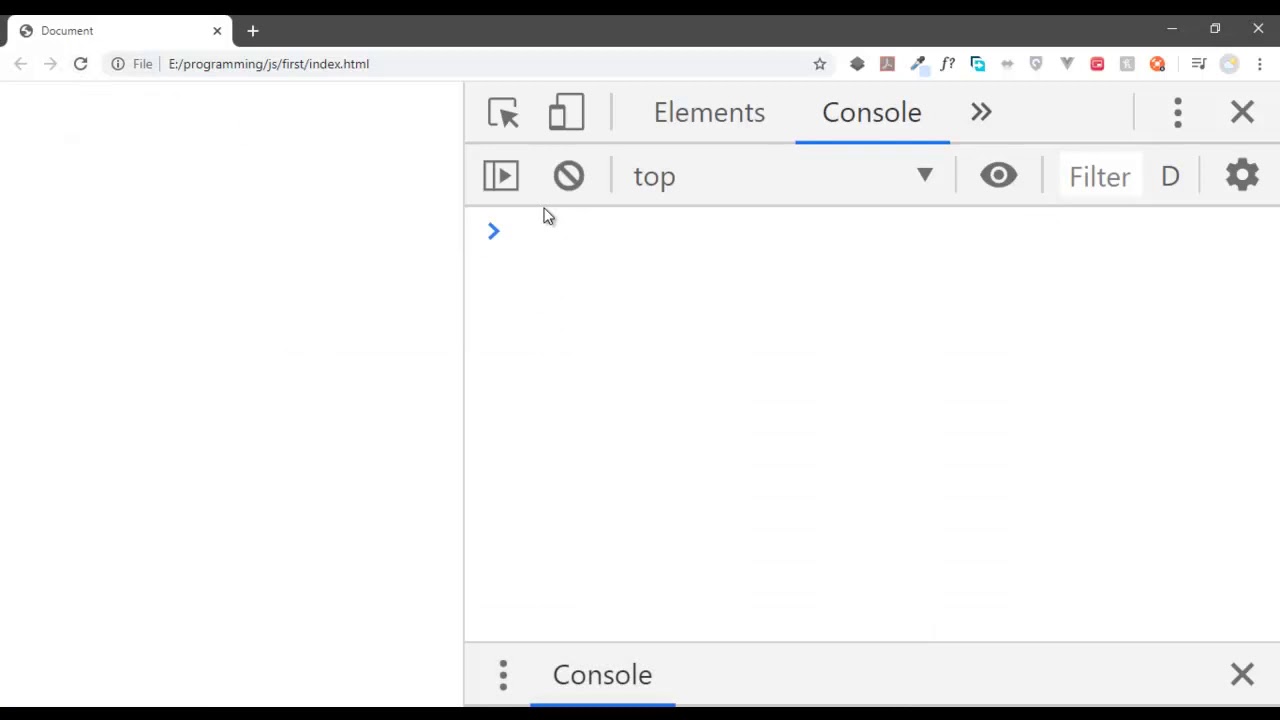Image resolution: width=1280 pixels, height=720 pixels.
Task: Open DevTools customize three-dot menu
Action: click(1178, 112)
